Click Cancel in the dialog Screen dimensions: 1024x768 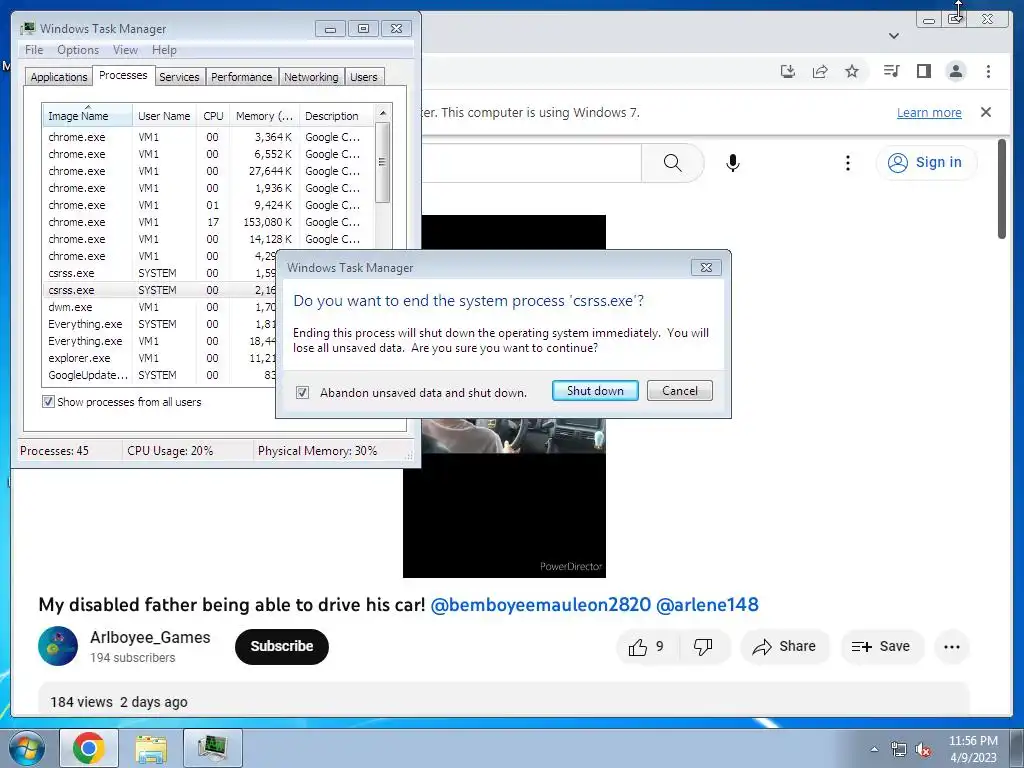click(680, 391)
